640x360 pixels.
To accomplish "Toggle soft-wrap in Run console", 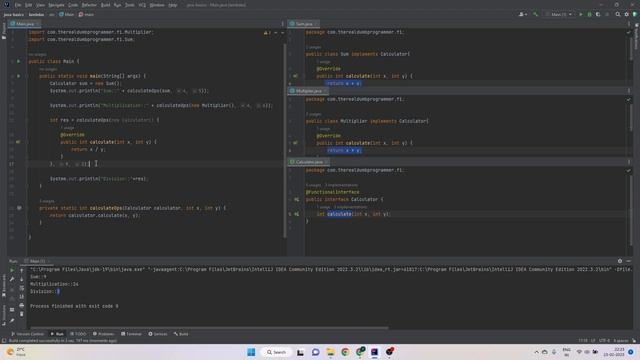I will click(x=22, y=288).
